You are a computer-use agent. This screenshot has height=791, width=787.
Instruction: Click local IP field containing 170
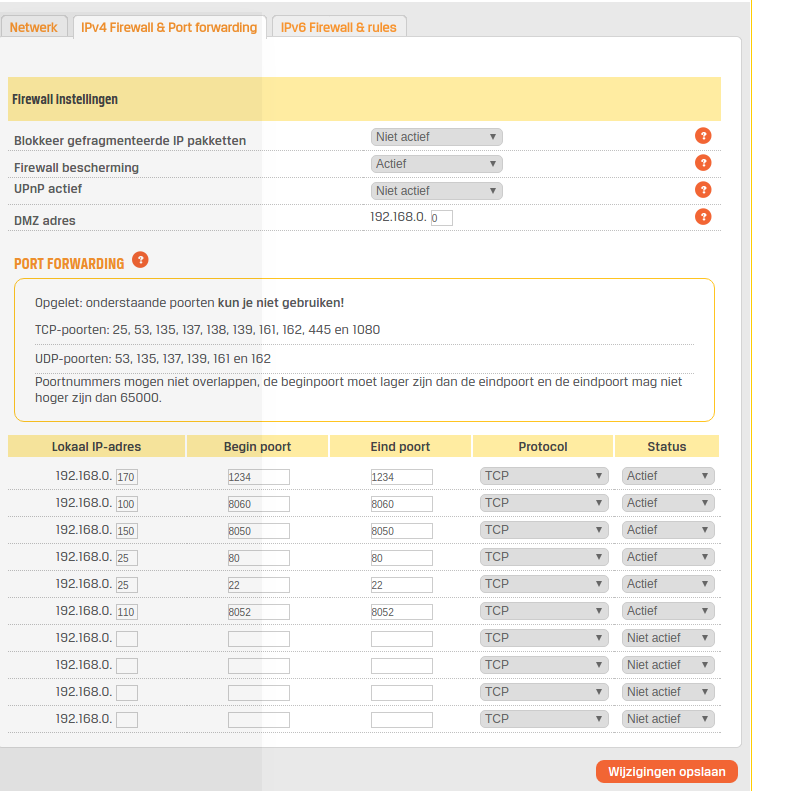127,477
